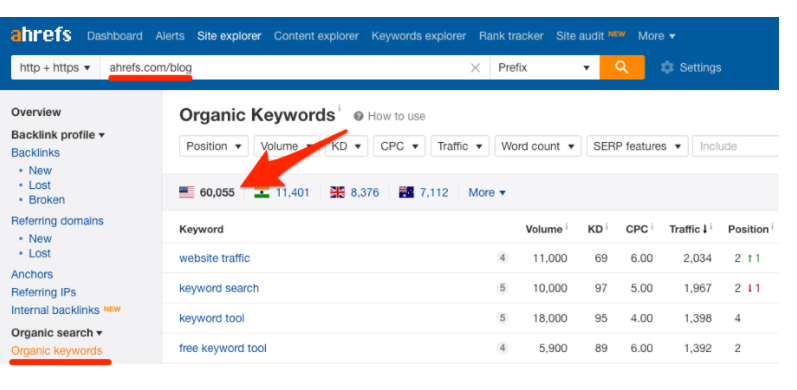Click the info icon beside Position column

[x=772, y=226]
